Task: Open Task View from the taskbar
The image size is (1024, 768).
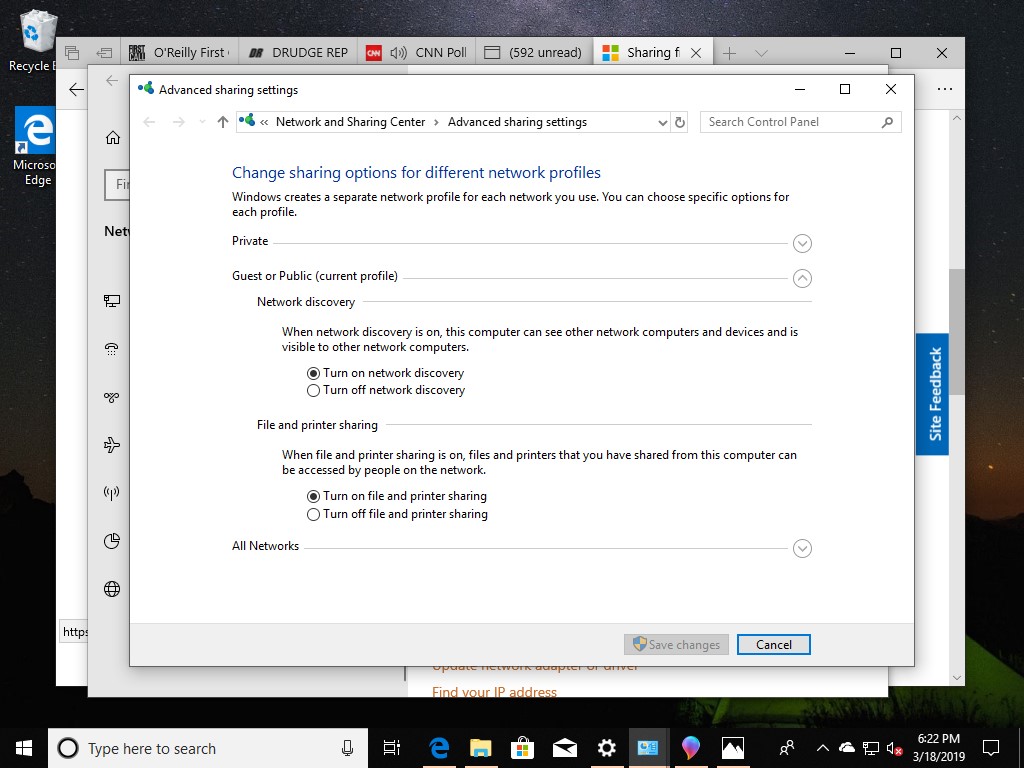Action: tap(391, 748)
